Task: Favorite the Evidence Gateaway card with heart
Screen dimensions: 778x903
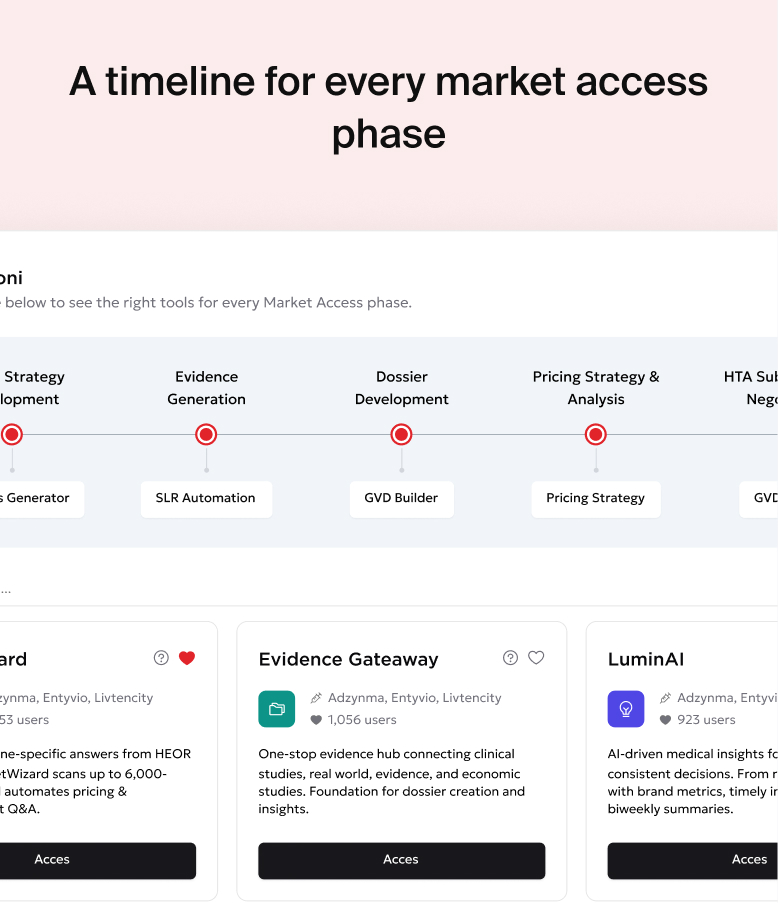Action: coord(536,658)
